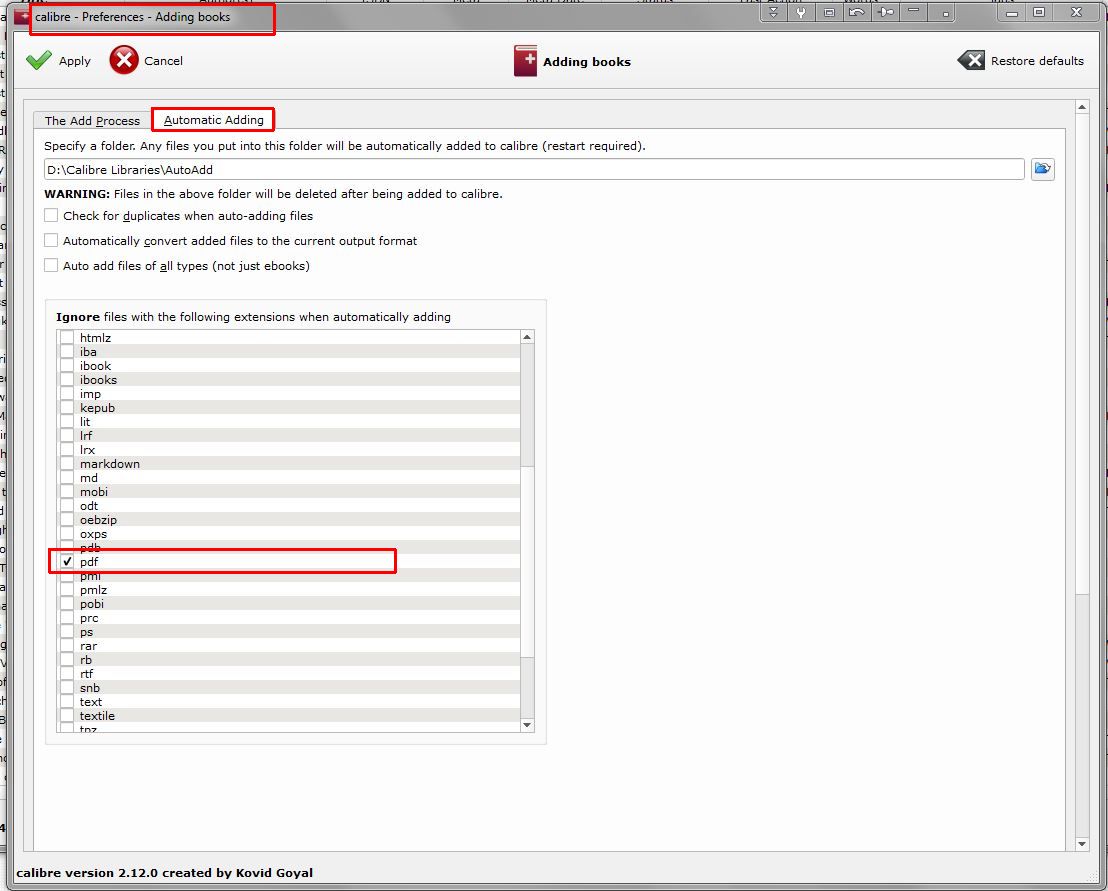Click the wrench icon in the title bar
The width and height of the screenshot is (1108, 891).
coord(801,12)
